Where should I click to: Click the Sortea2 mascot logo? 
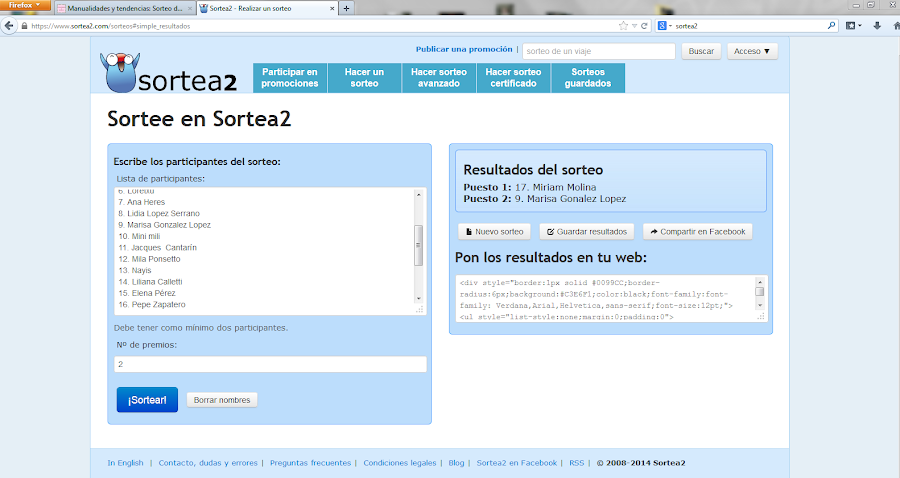pyautogui.click(x=119, y=72)
